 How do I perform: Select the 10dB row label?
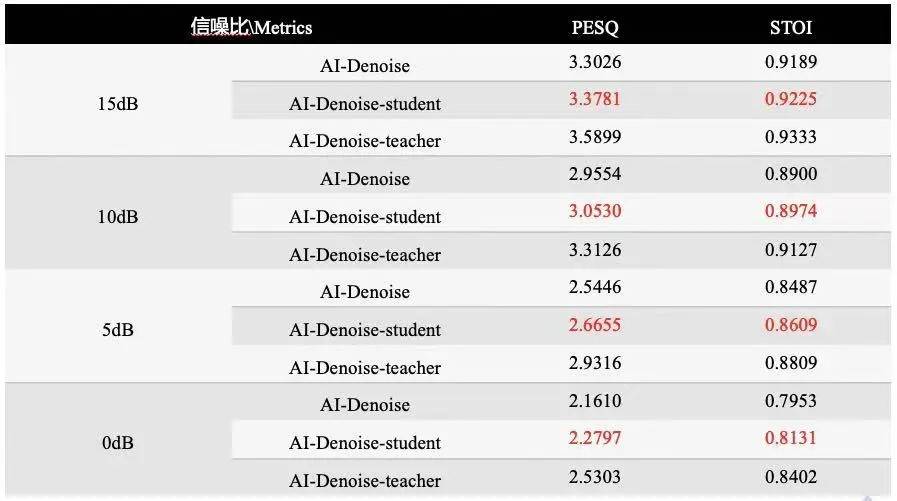point(119,217)
